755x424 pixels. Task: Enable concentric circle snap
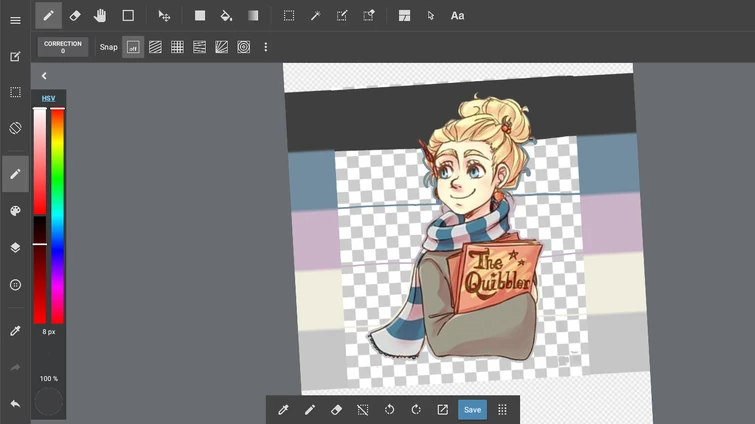click(244, 47)
